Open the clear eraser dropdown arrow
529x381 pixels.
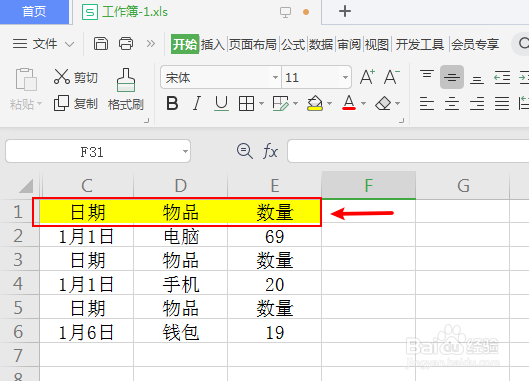click(398, 104)
